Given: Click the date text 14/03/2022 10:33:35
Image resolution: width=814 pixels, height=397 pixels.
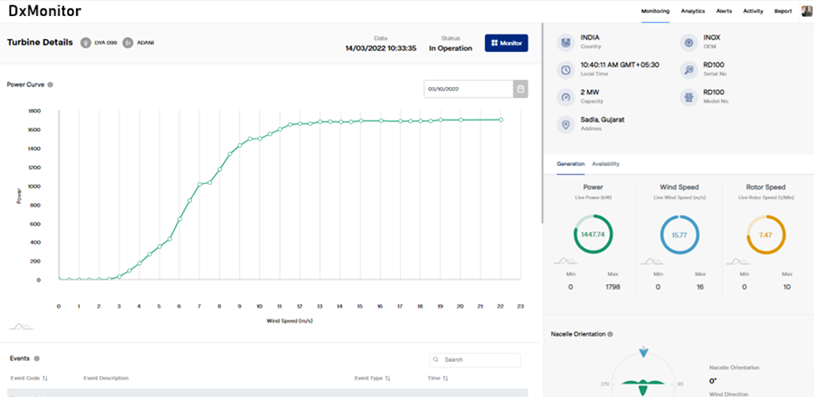Looking at the screenshot, I should [381, 48].
